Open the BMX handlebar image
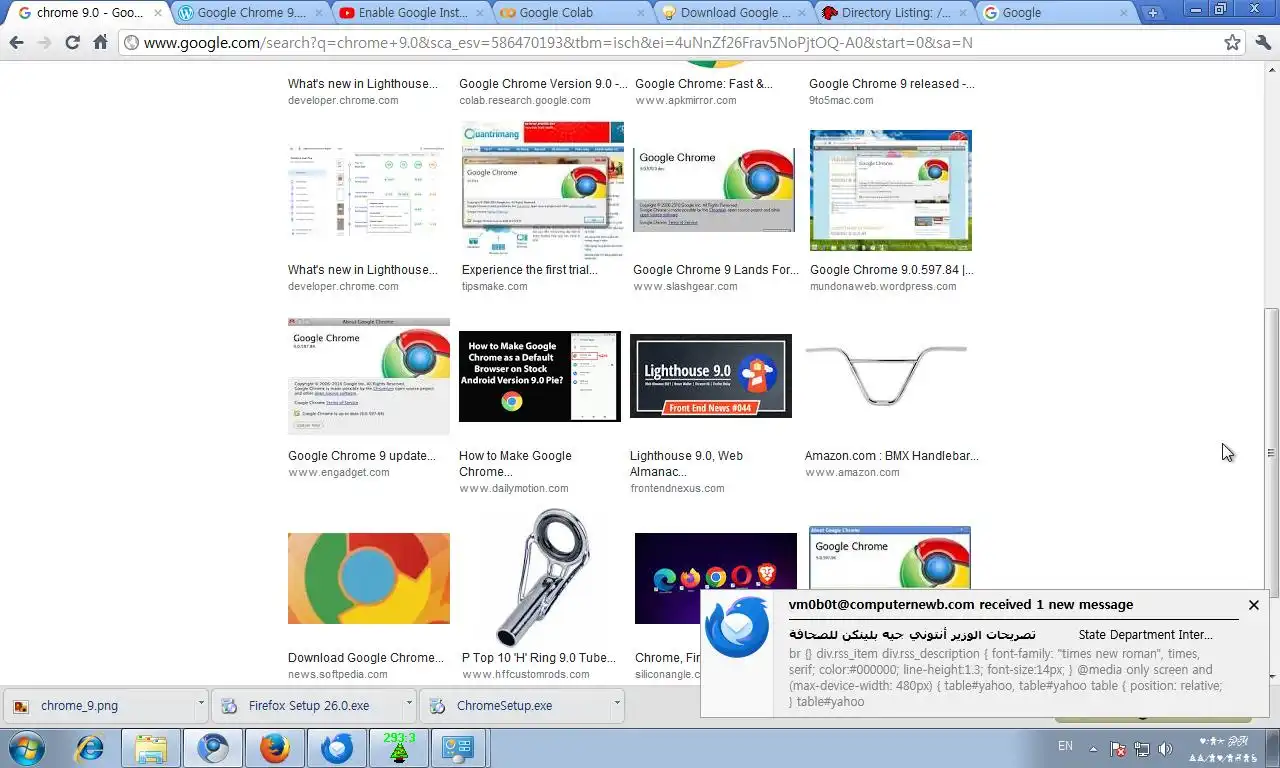The height and width of the screenshot is (768, 1280). [886, 376]
